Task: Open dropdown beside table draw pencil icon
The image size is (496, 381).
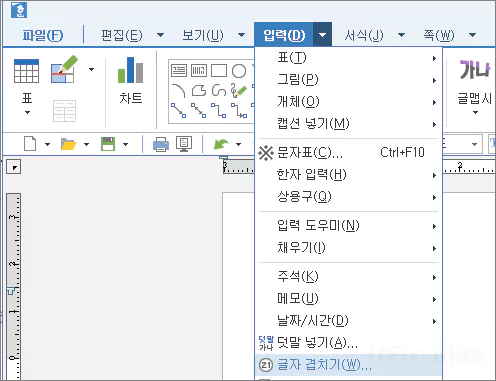Action: click(x=91, y=69)
